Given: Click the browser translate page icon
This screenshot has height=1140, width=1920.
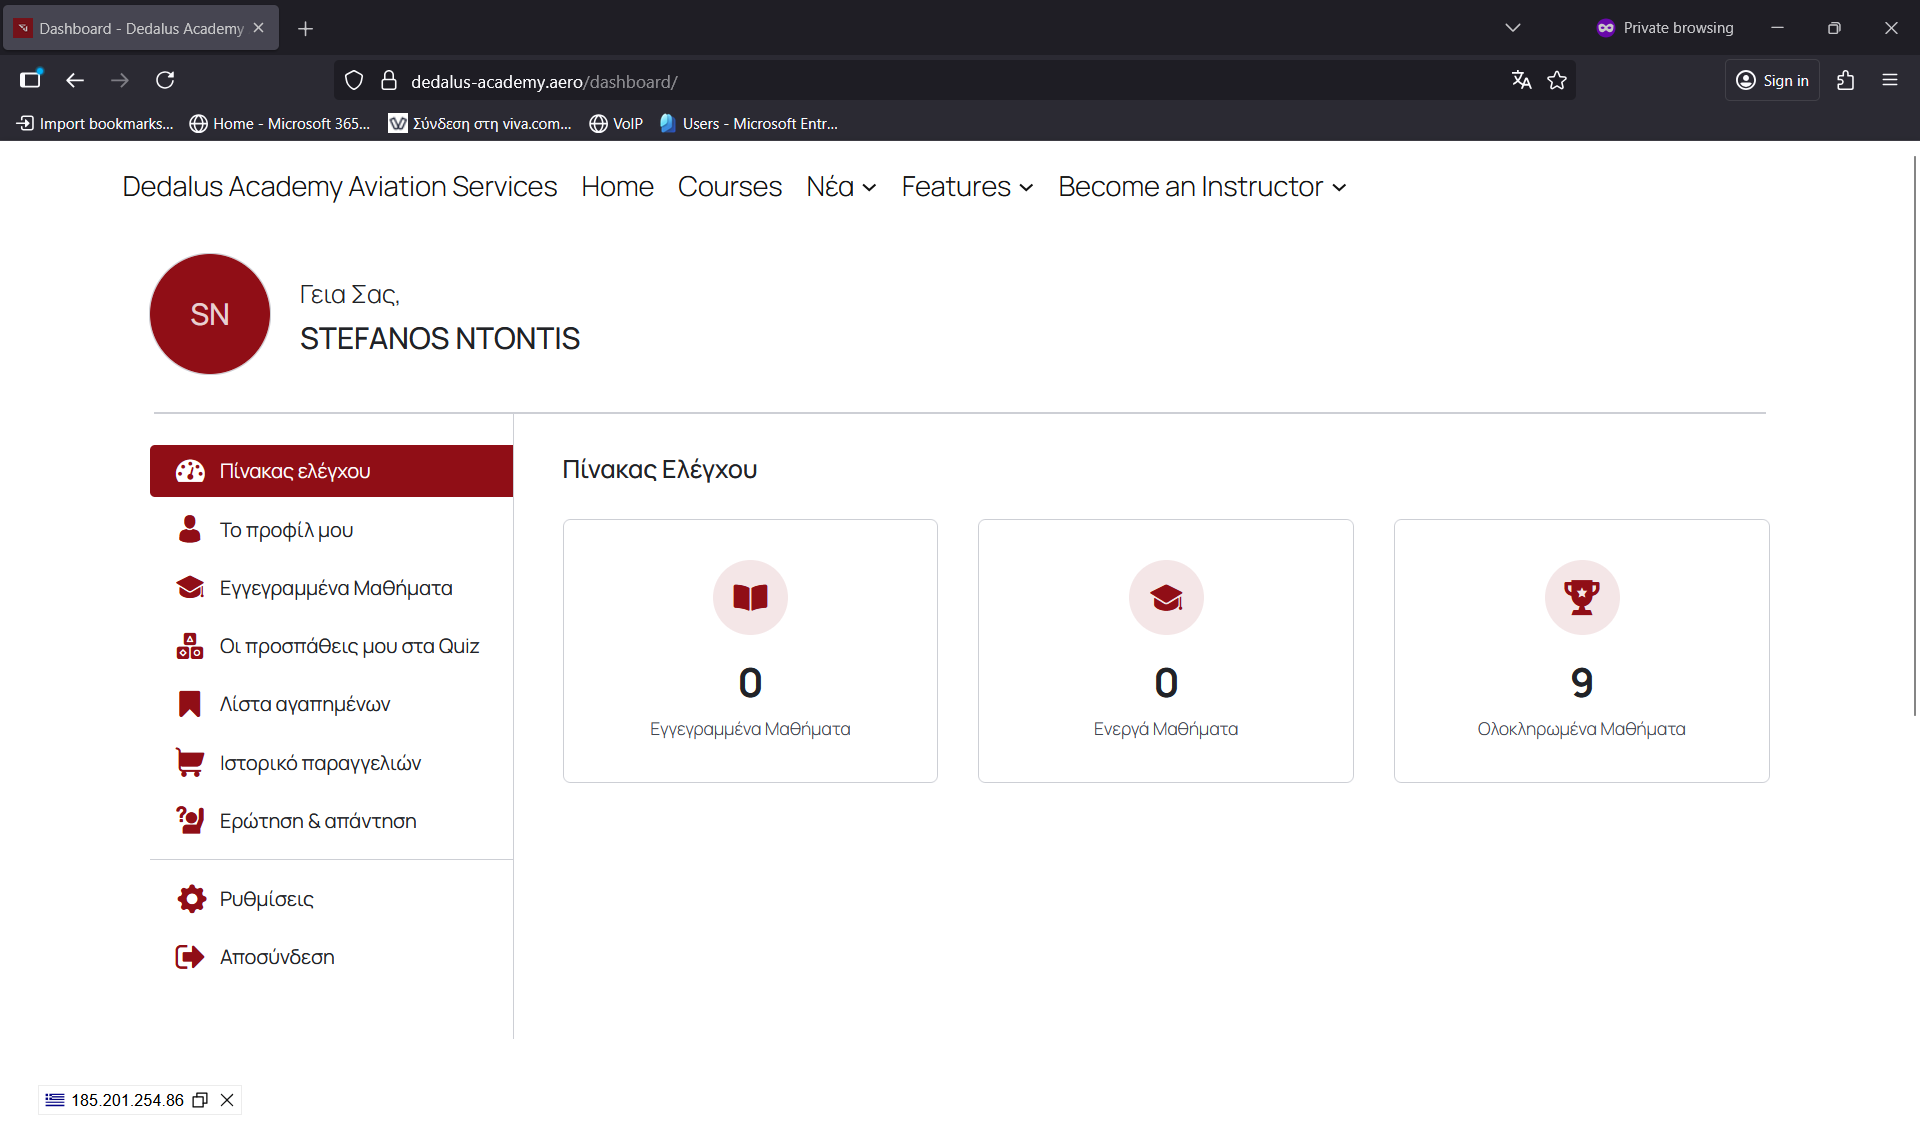Looking at the screenshot, I should [1521, 81].
